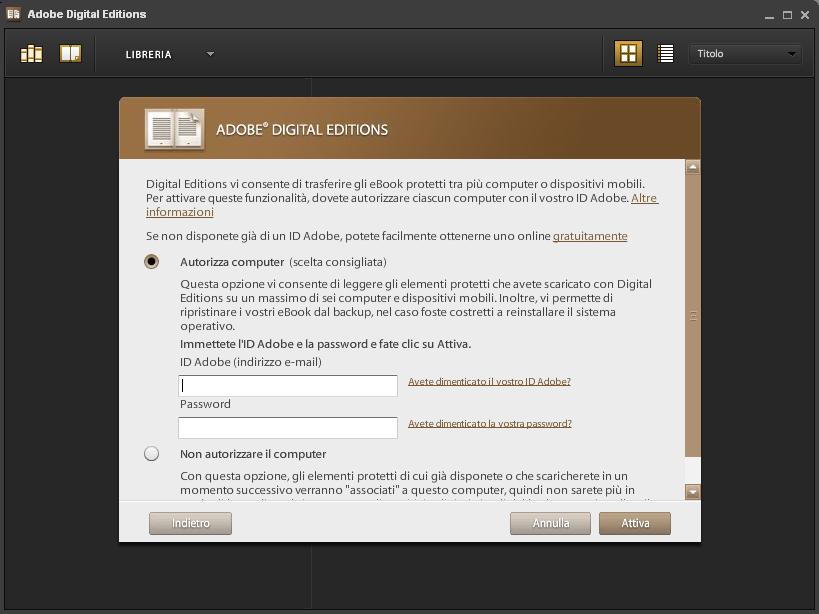
Task: Select list view icon
Action: click(x=665, y=53)
